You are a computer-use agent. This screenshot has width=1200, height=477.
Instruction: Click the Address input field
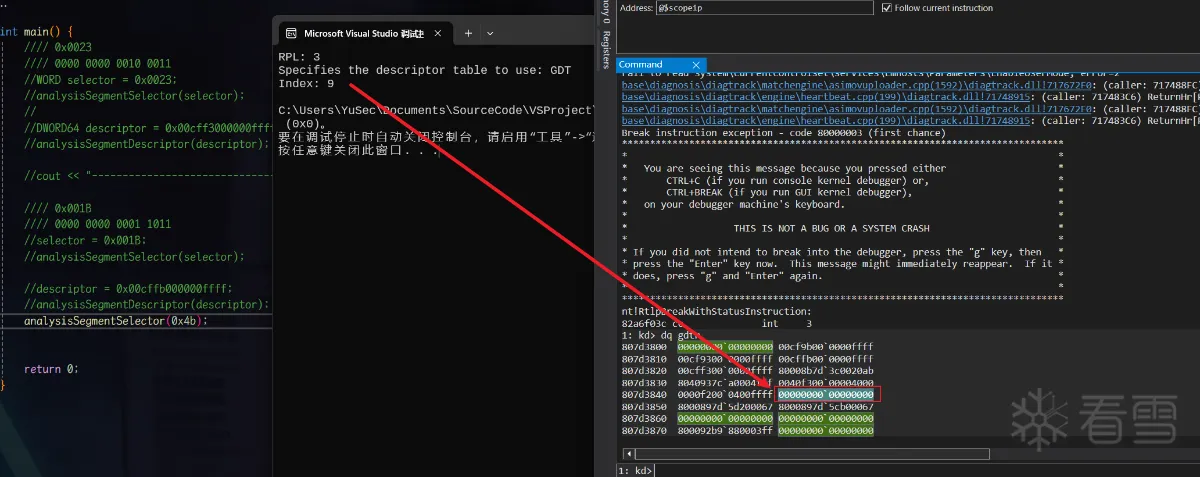pos(765,8)
